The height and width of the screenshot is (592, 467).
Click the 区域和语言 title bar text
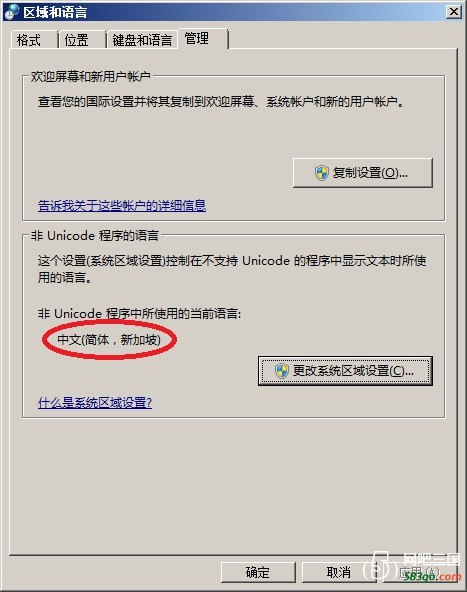click(55, 12)
